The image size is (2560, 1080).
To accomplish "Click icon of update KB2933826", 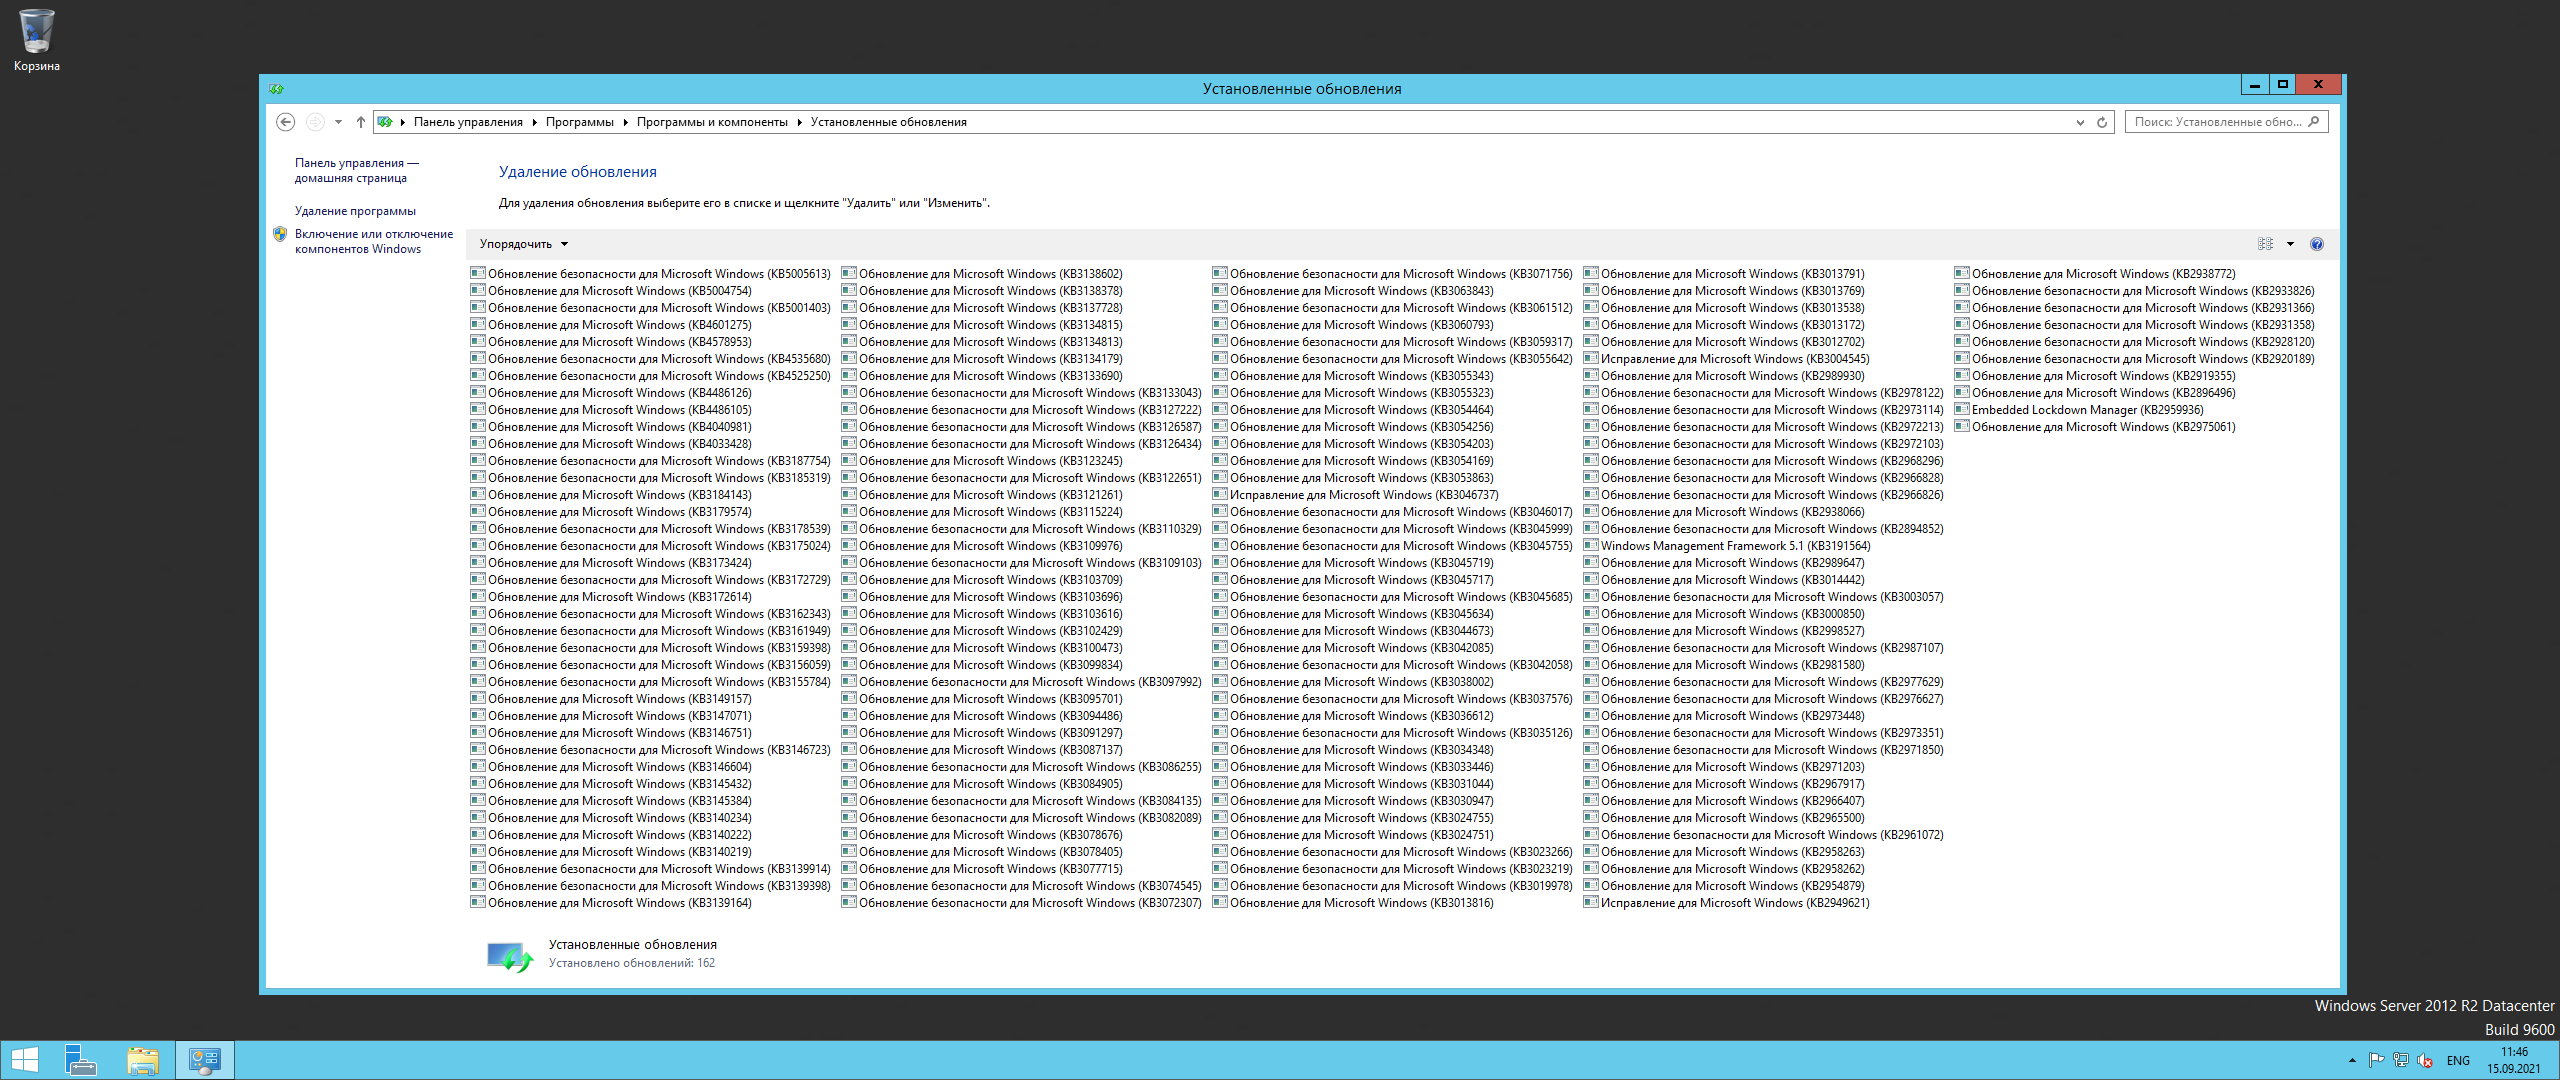I will pyautogui.click(x=1962, y=291).
